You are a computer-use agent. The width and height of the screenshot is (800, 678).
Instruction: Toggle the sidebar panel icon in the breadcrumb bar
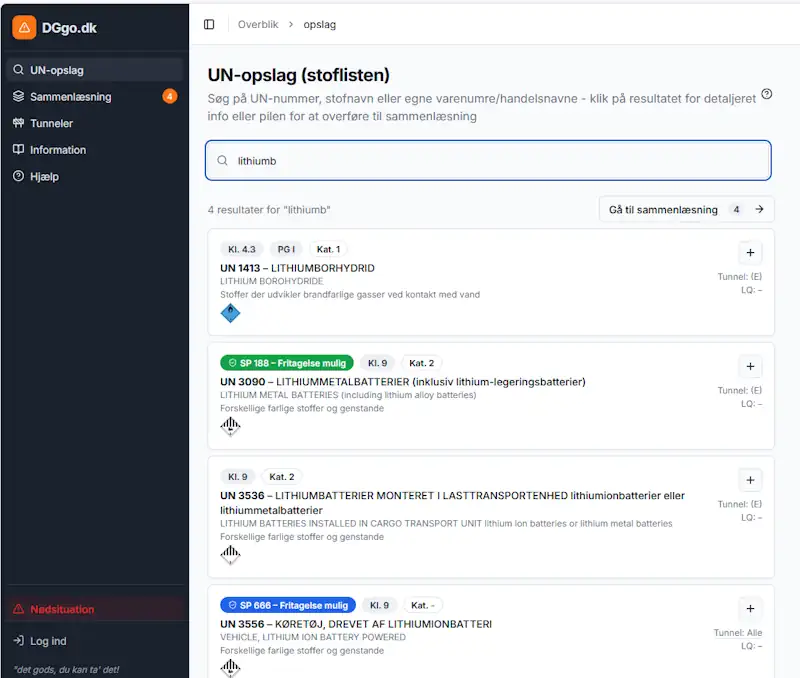click(x=210, y=24)
